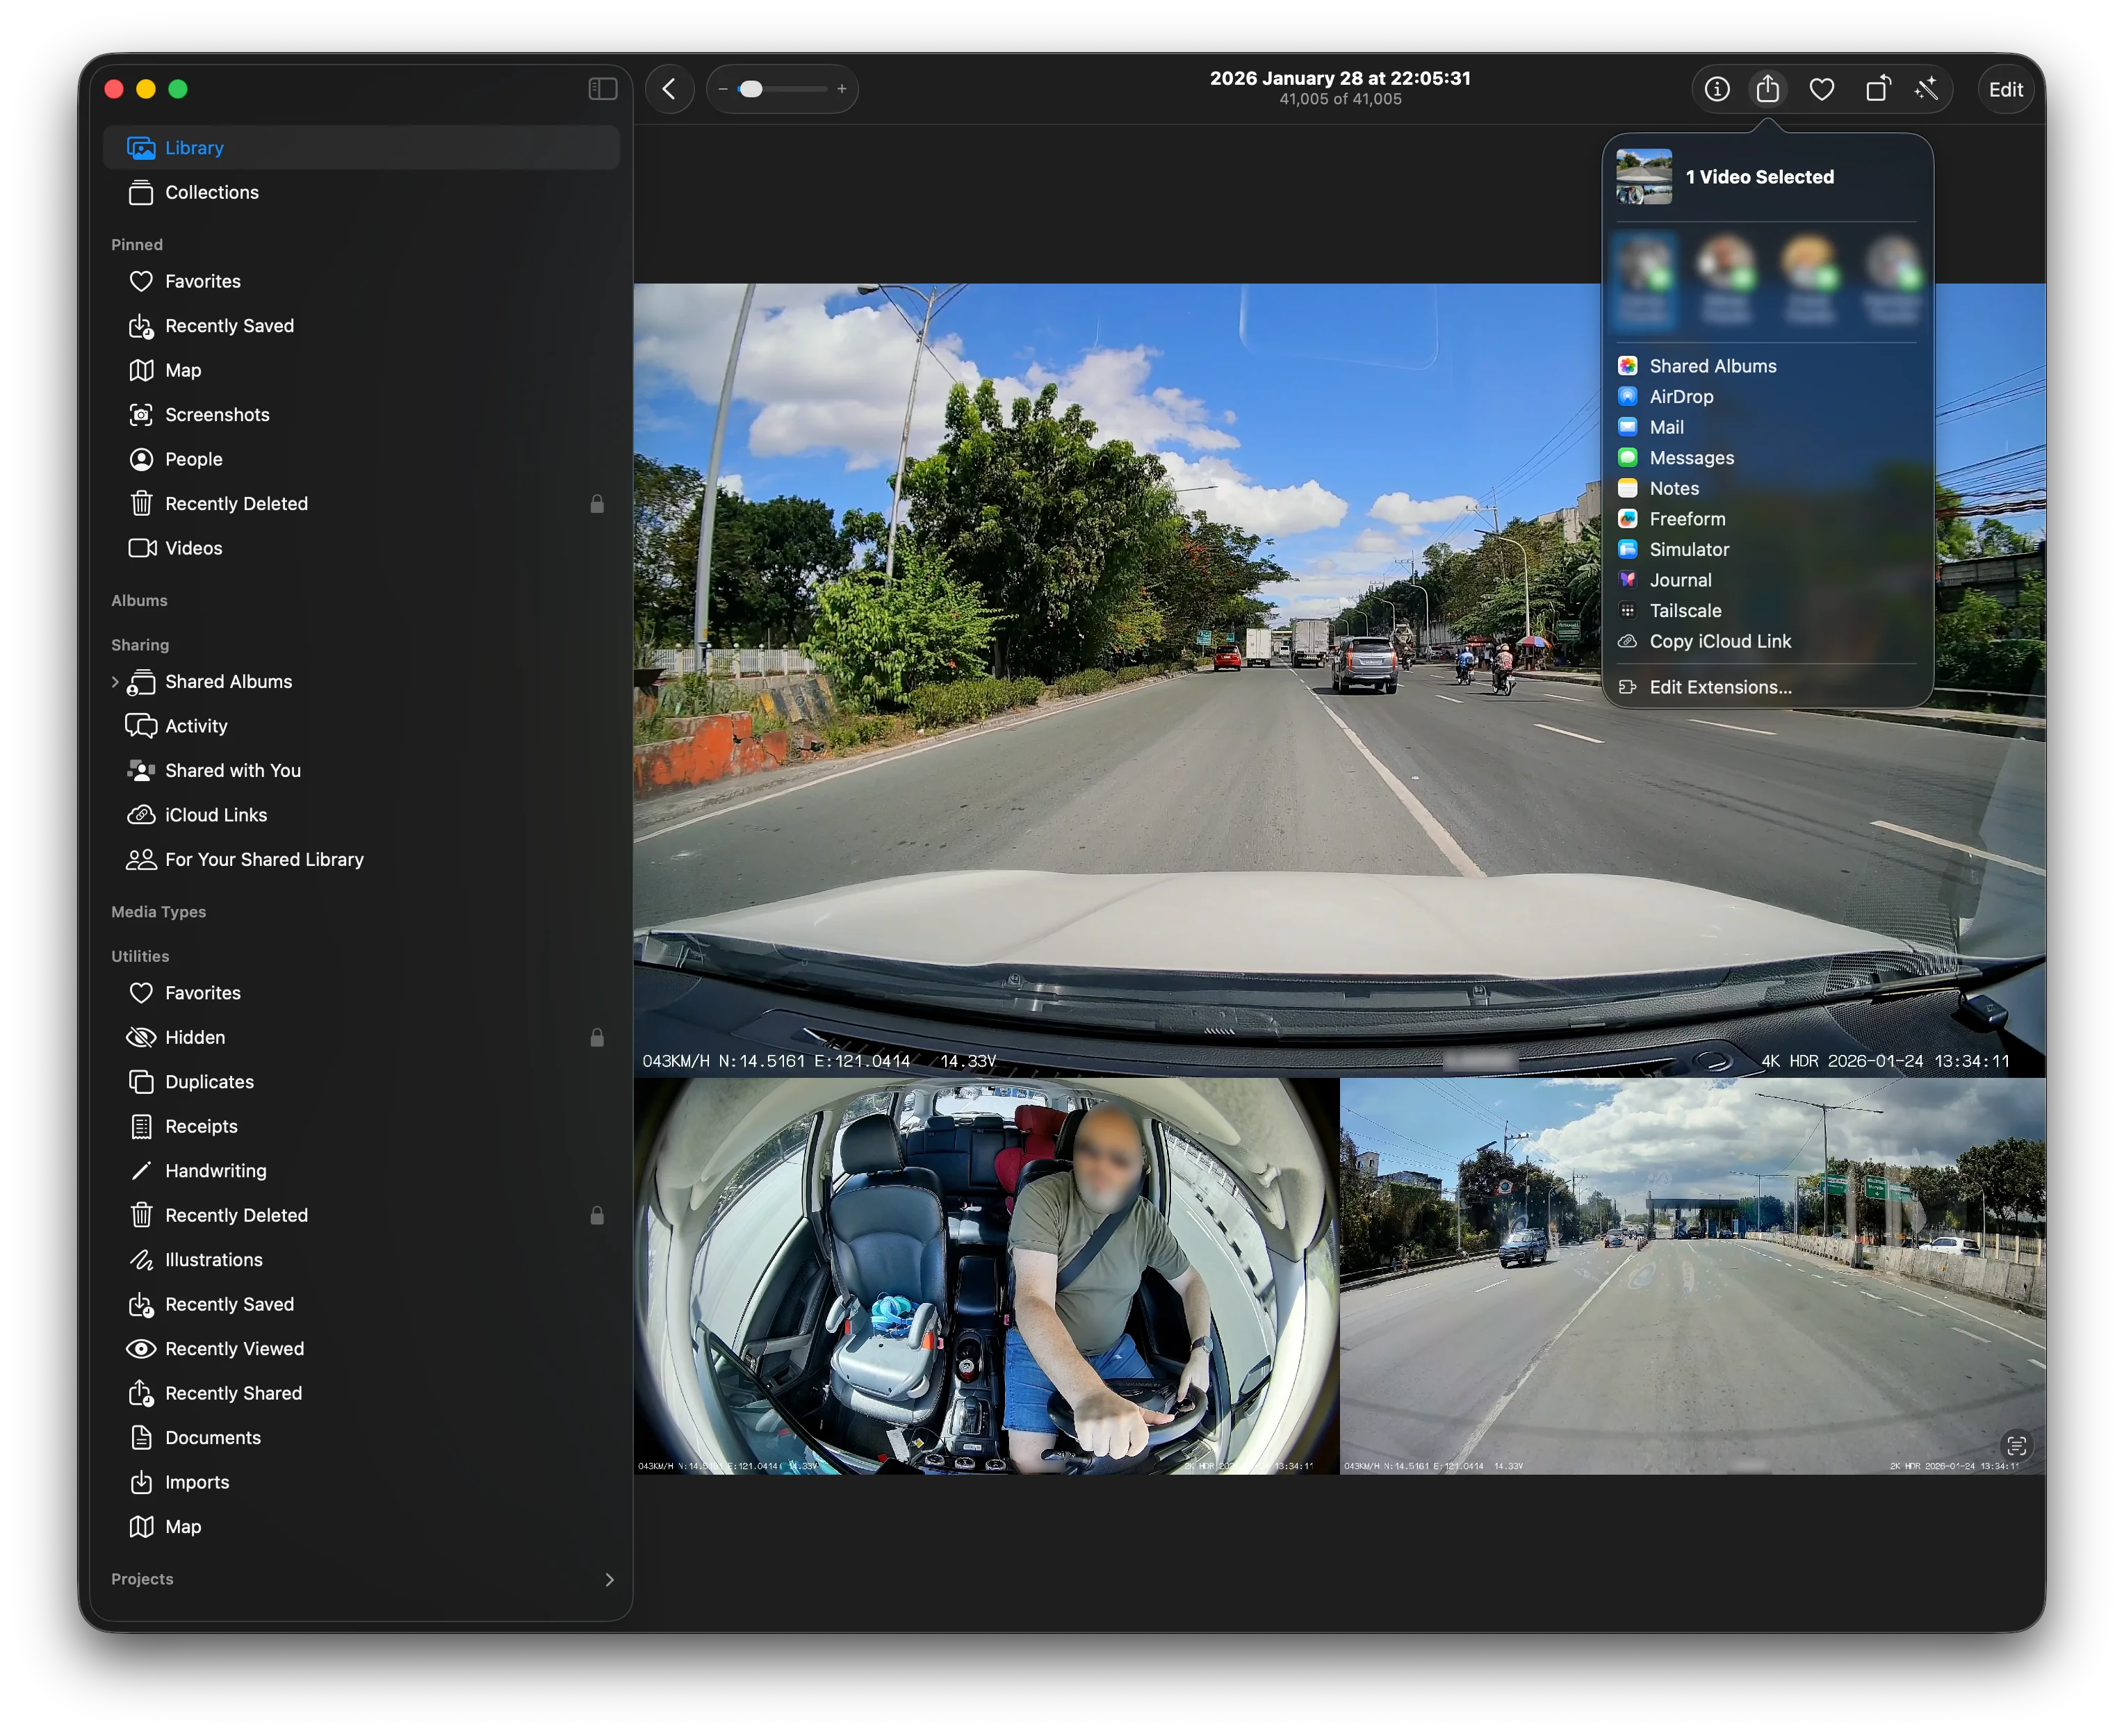This screenshot has height=1736, width=2124.
Task: Expand the Projects section
Action: click(x=609, y=1579)
